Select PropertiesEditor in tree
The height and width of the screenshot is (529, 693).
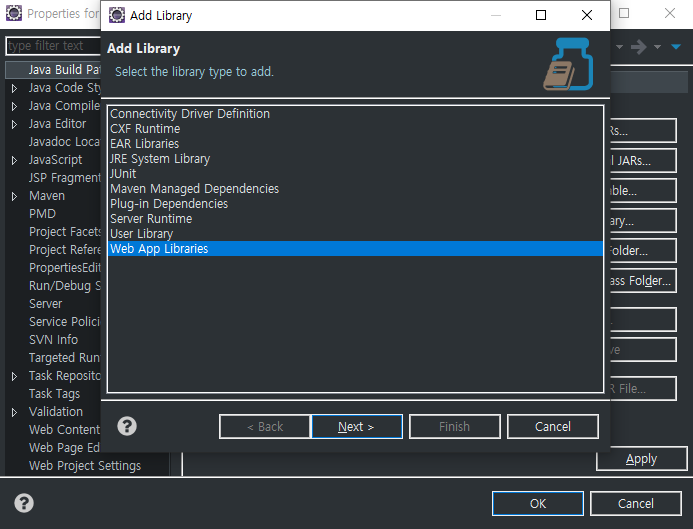(65, 268)
